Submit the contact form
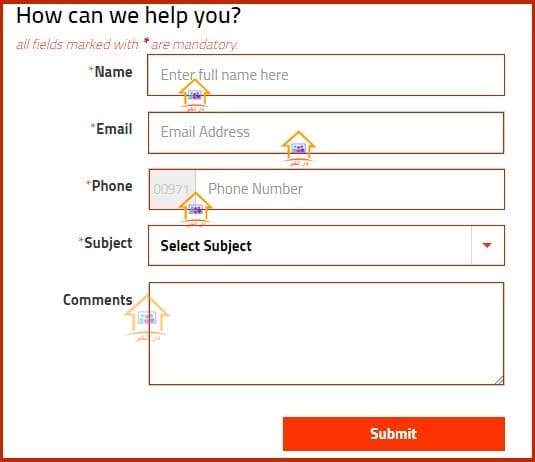Image resolution: width=535 pixels, height=462 pixels. (x=394, y=434)
